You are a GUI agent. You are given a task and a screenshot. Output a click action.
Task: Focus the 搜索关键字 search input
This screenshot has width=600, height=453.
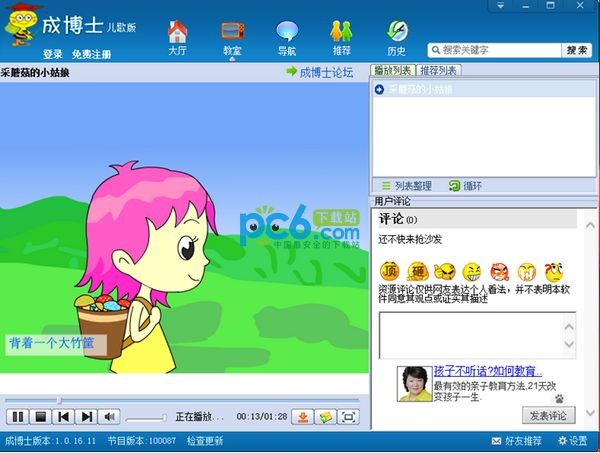(495, 50)
